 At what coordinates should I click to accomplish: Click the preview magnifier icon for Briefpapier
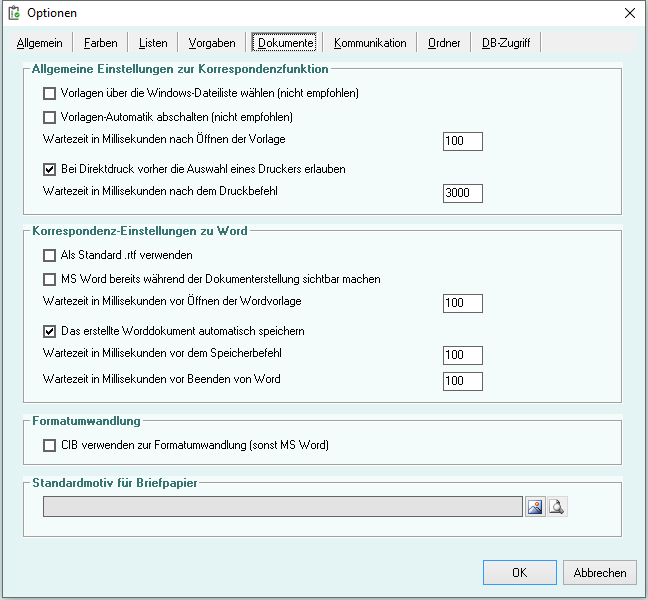tap(557, 507)
